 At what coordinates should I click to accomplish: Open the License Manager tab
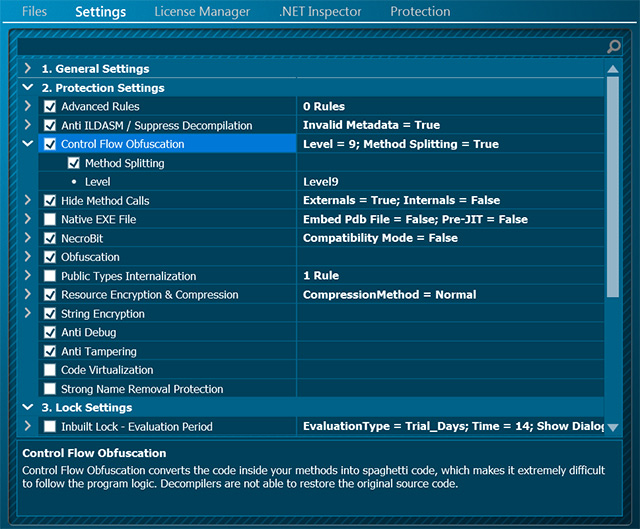point(202,12)
